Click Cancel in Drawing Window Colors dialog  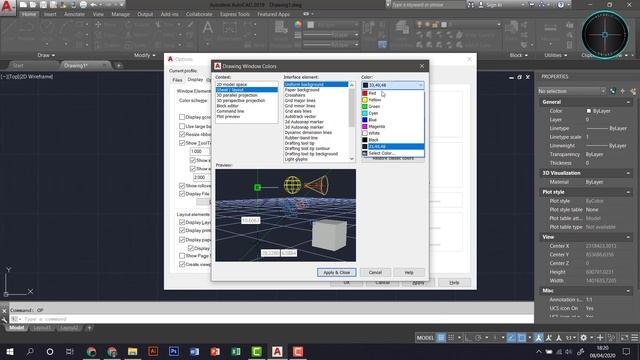point(375,272)
